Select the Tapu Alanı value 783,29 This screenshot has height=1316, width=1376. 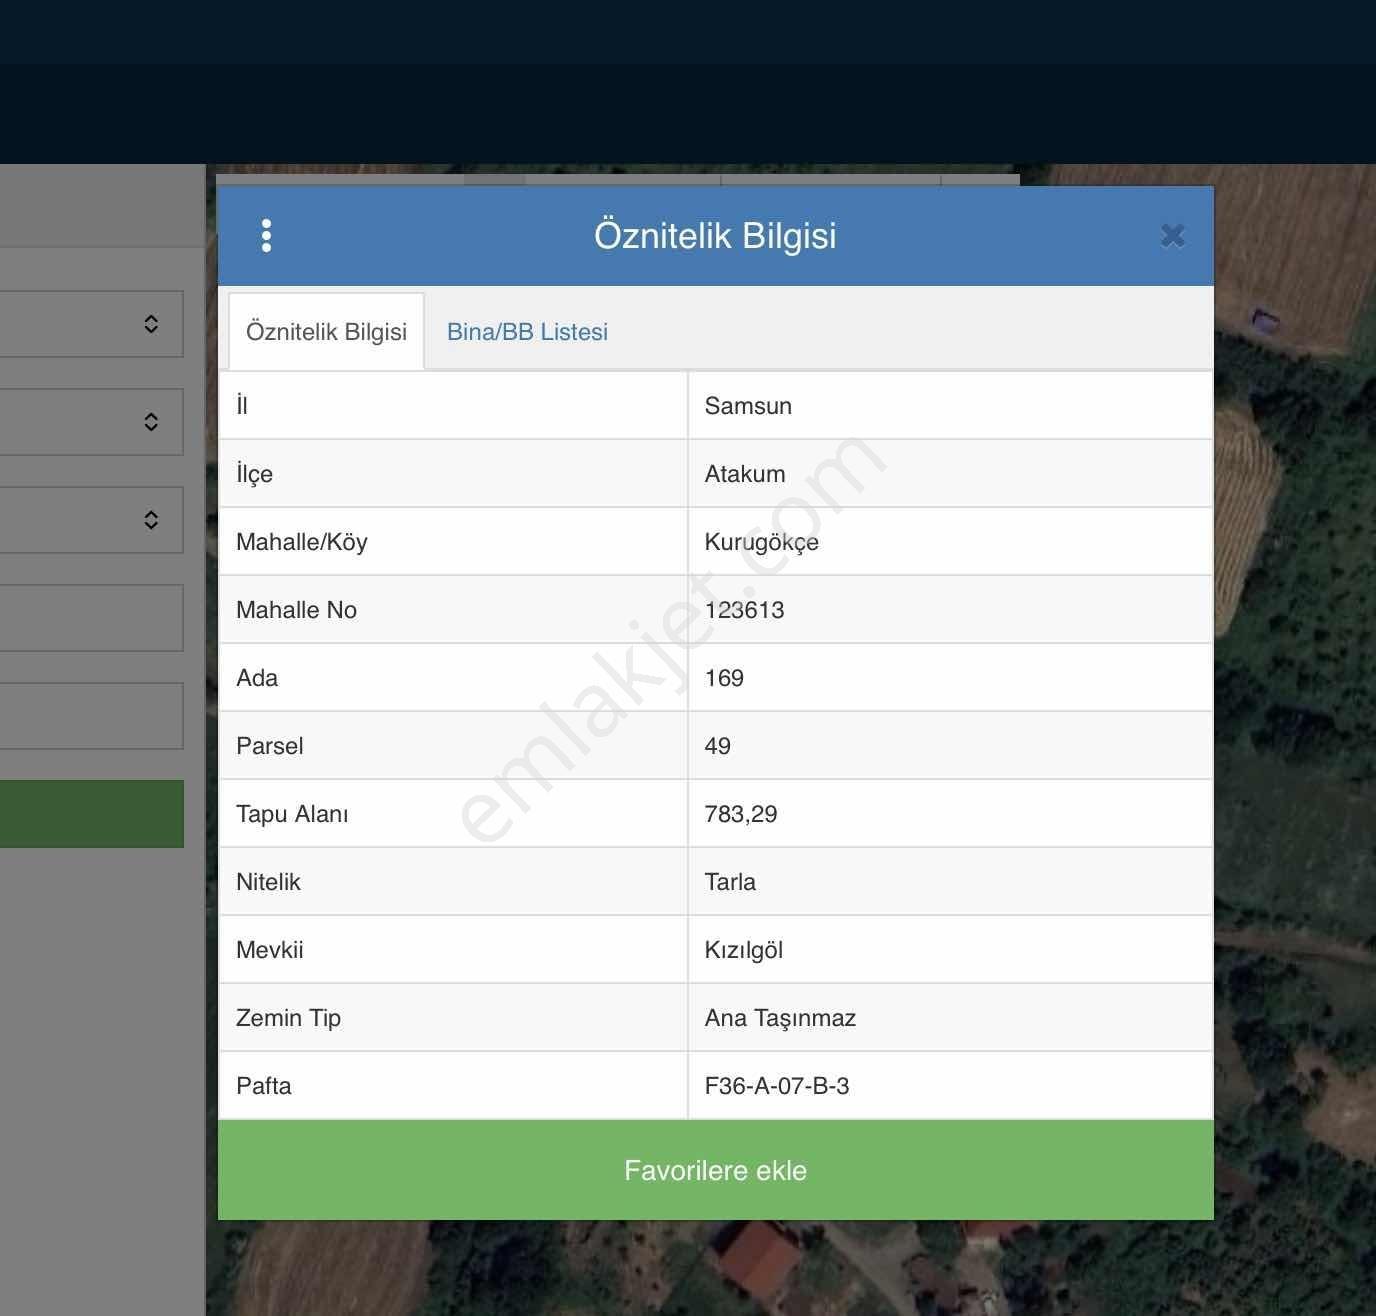pyautogui.click(x=741, y=814)
